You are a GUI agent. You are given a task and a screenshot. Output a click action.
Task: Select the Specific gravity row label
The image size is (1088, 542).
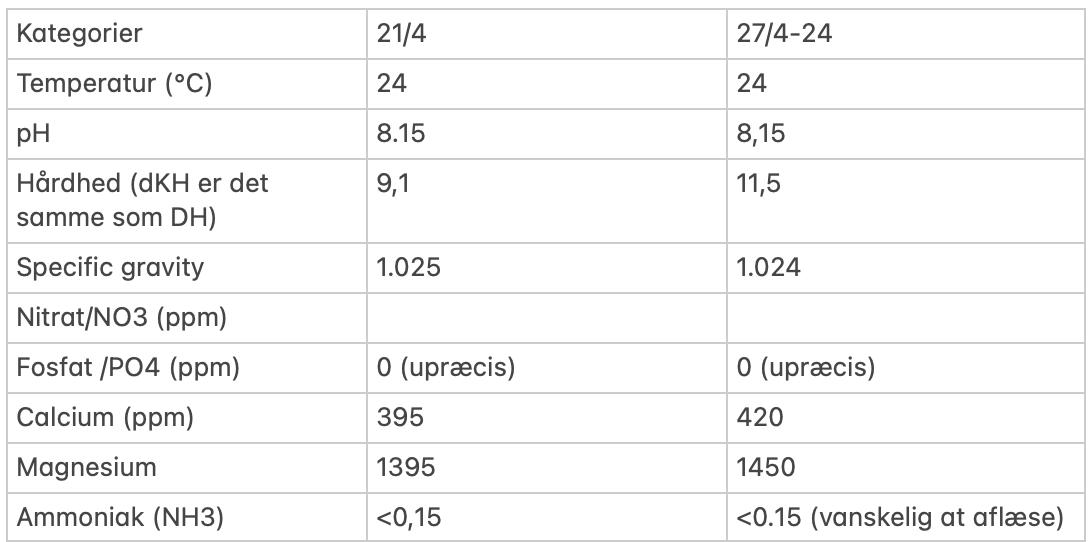tap(111, 267)
